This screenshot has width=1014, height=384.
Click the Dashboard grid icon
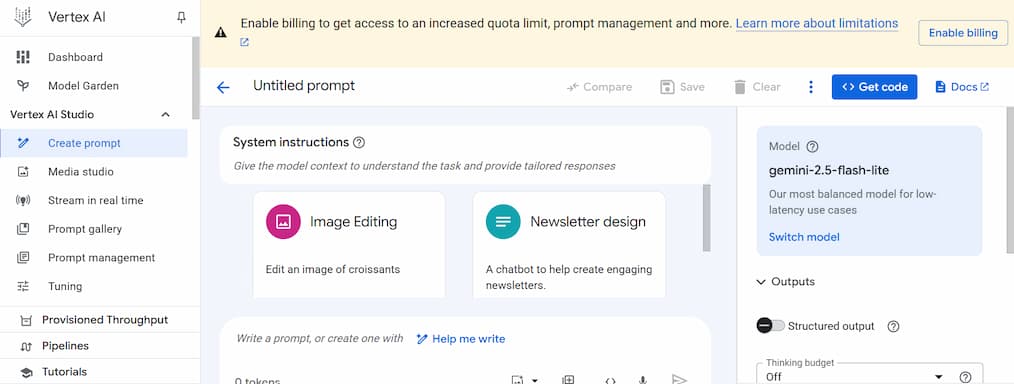click(x=23, y=57)
